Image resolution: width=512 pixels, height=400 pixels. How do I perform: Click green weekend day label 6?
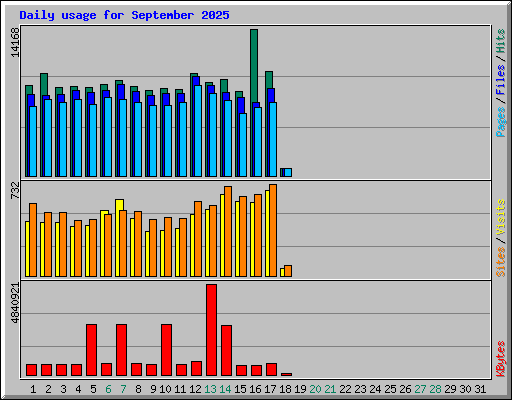(x=108, y=389)
